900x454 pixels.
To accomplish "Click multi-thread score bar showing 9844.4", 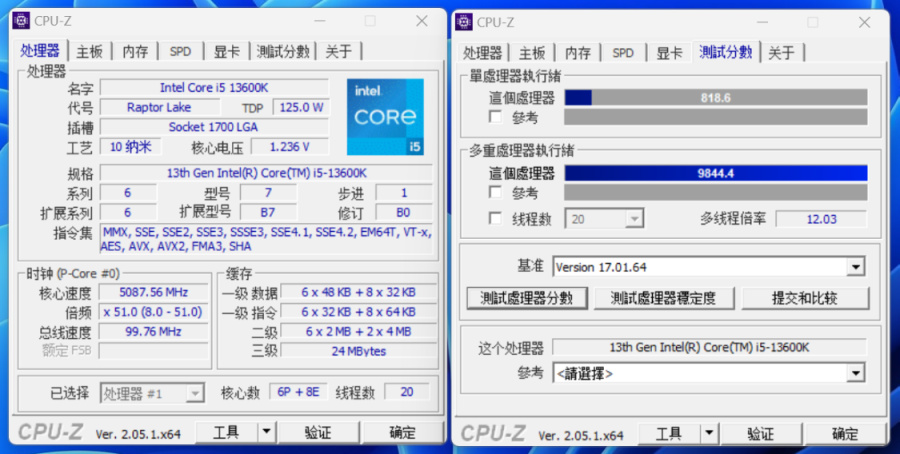I will [716, 173].
